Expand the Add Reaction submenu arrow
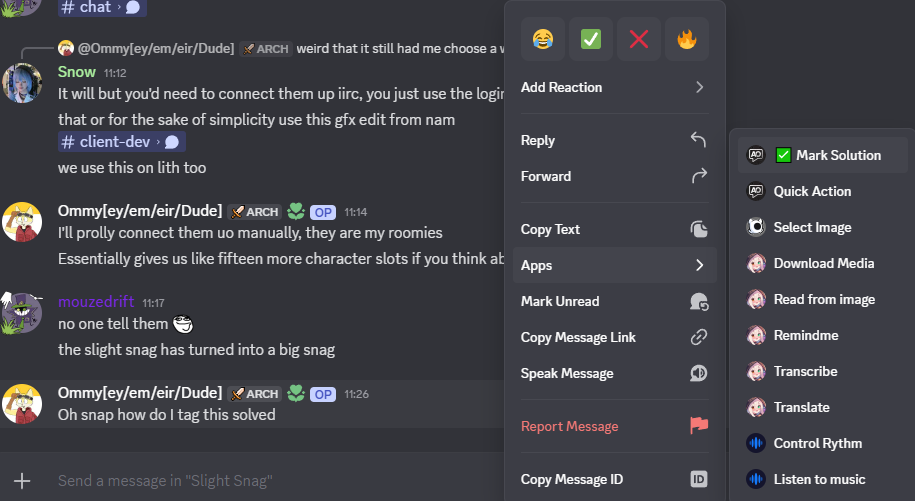Screen dimensions: 915x501 699,87
